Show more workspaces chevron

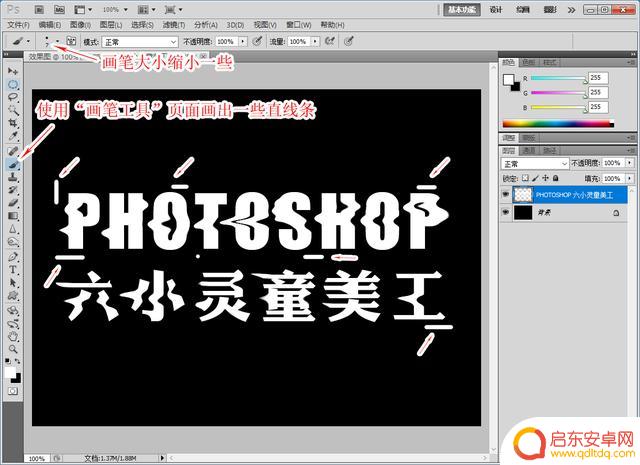(x=571, y=10)
